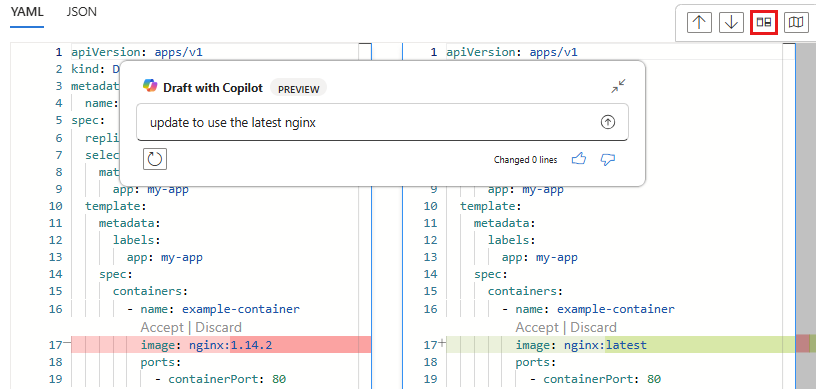Click 'template:' line in the right pane

pos(491,206)
